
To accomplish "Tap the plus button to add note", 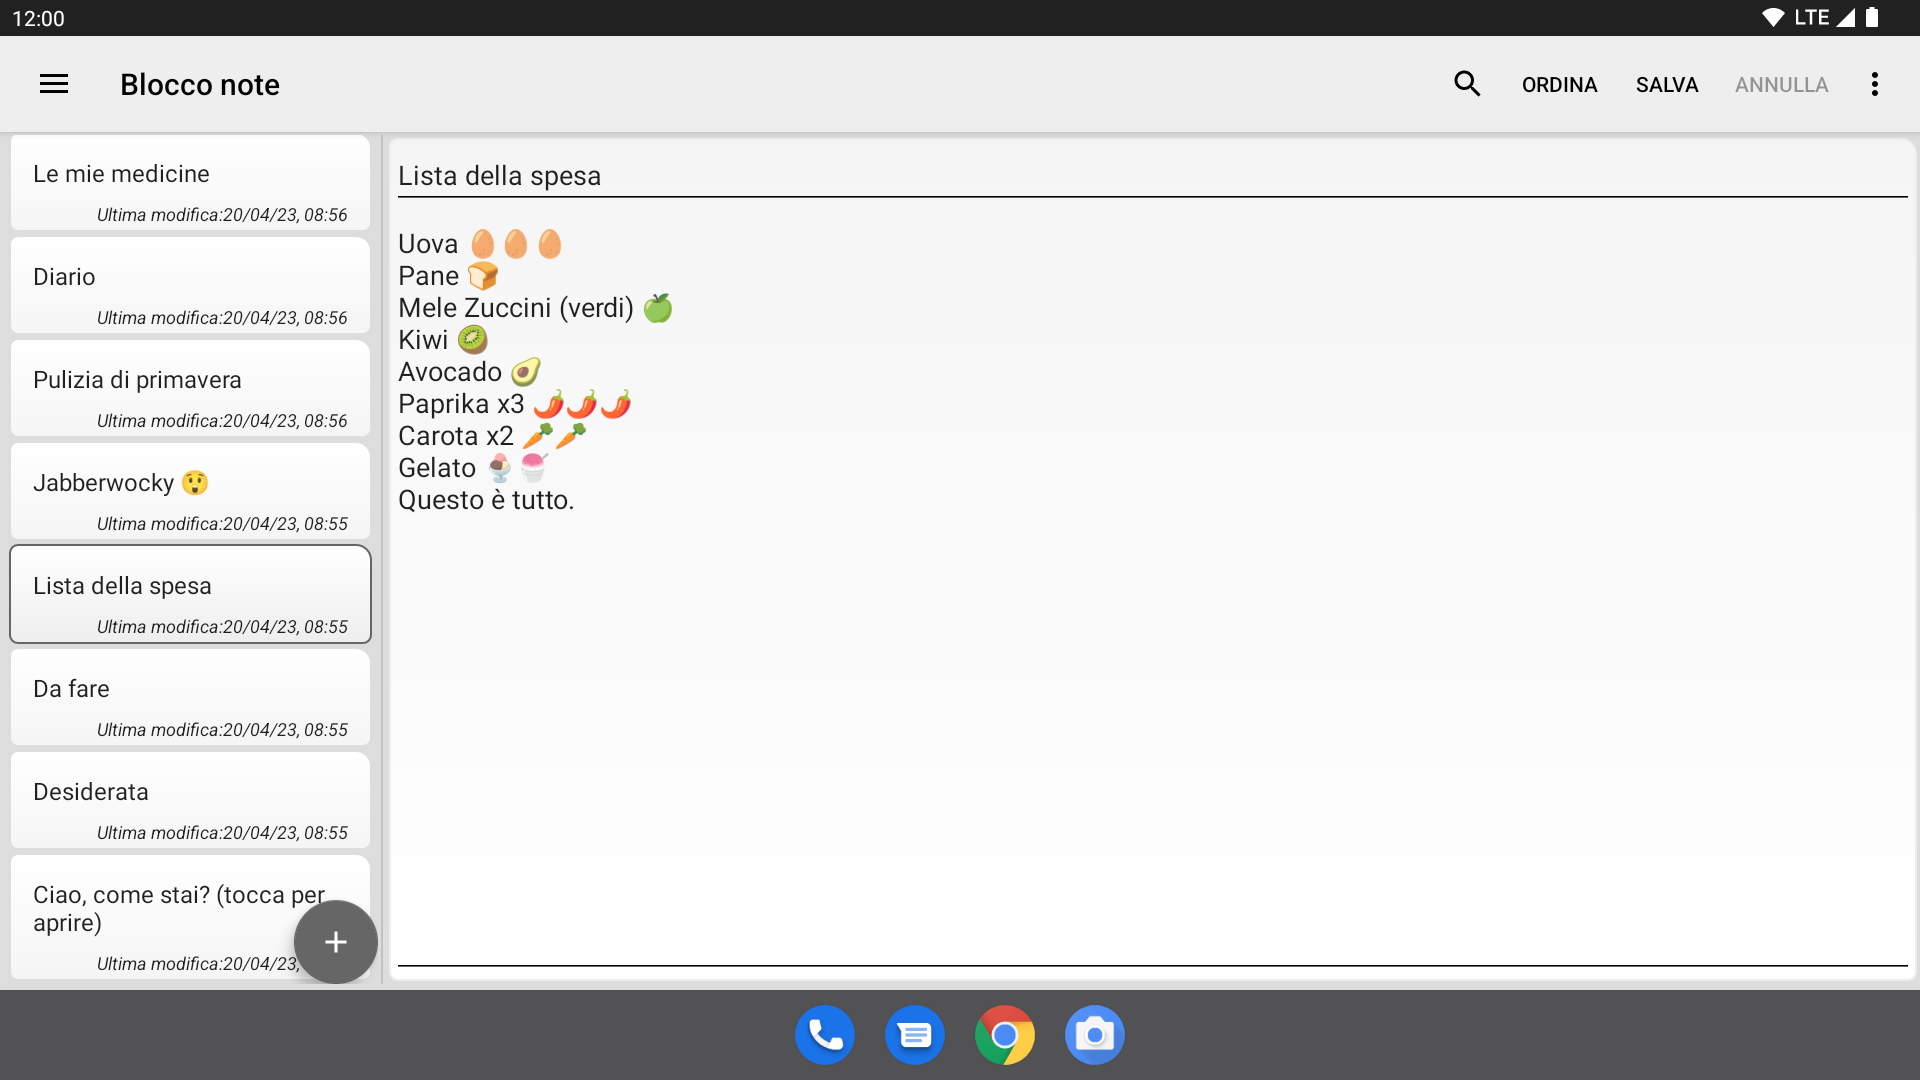I will 336,942.
